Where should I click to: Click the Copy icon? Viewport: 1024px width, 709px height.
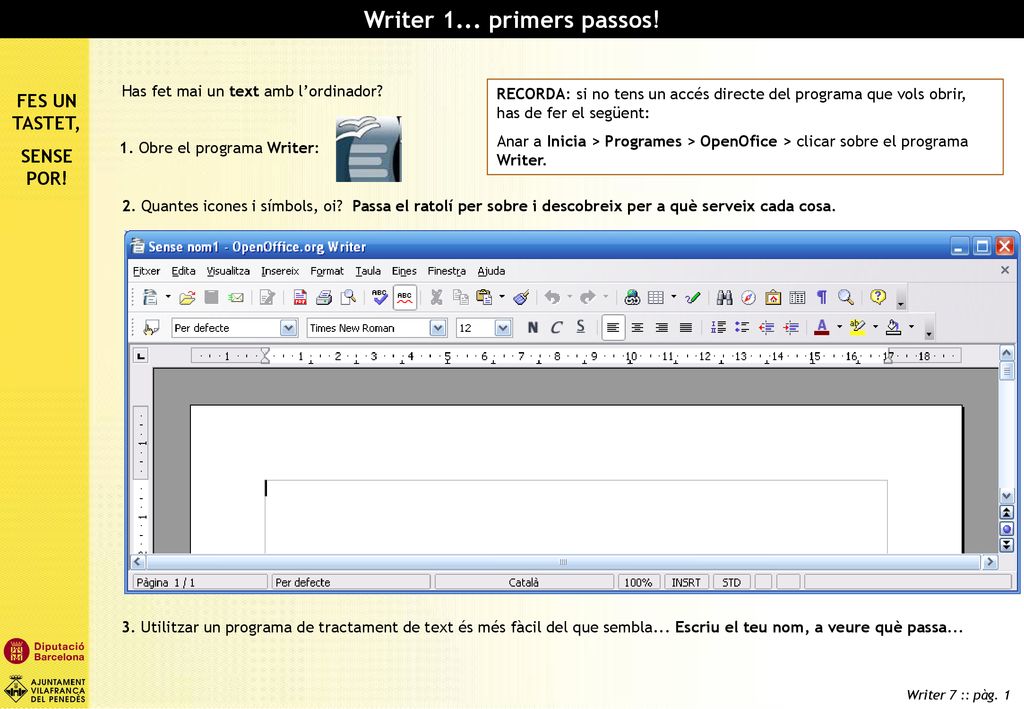(460, 298)
